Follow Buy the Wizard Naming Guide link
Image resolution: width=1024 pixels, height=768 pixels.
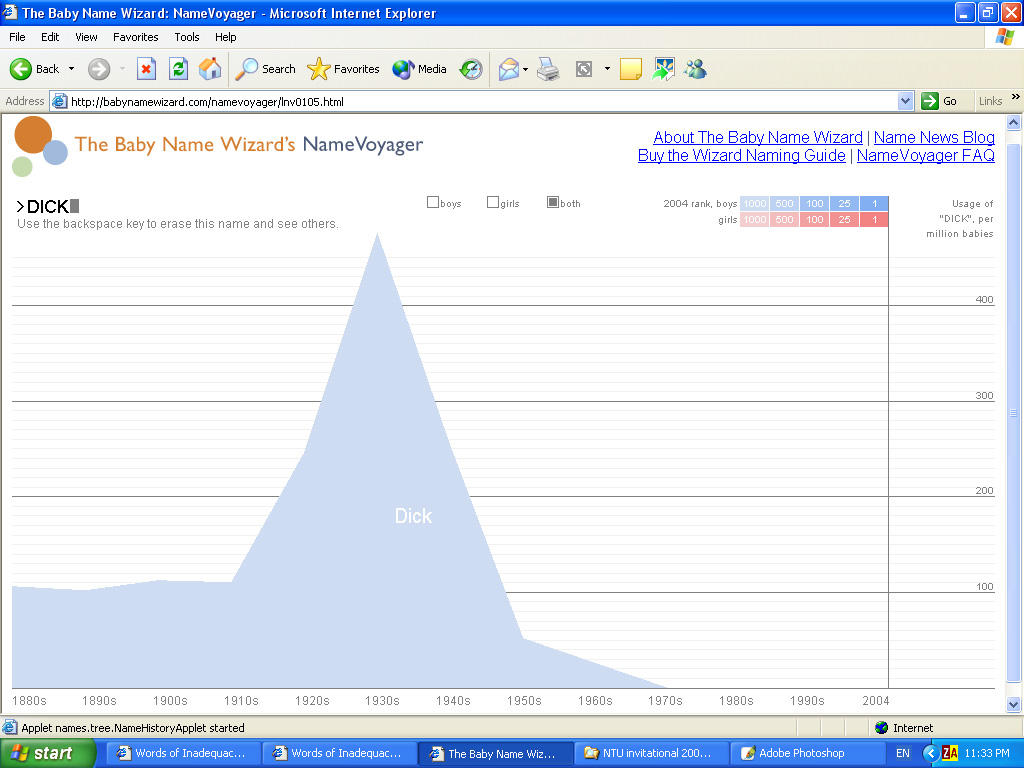pos(741,155)
